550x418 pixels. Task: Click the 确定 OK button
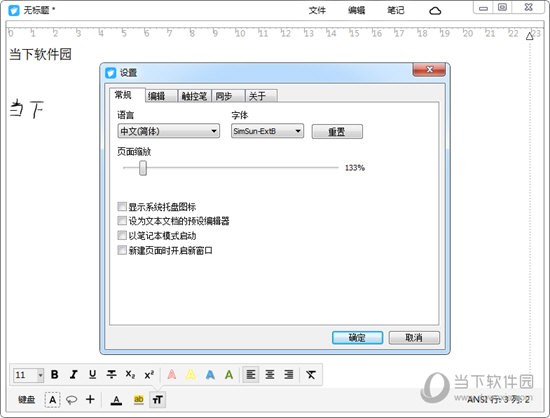coord(357,338)
